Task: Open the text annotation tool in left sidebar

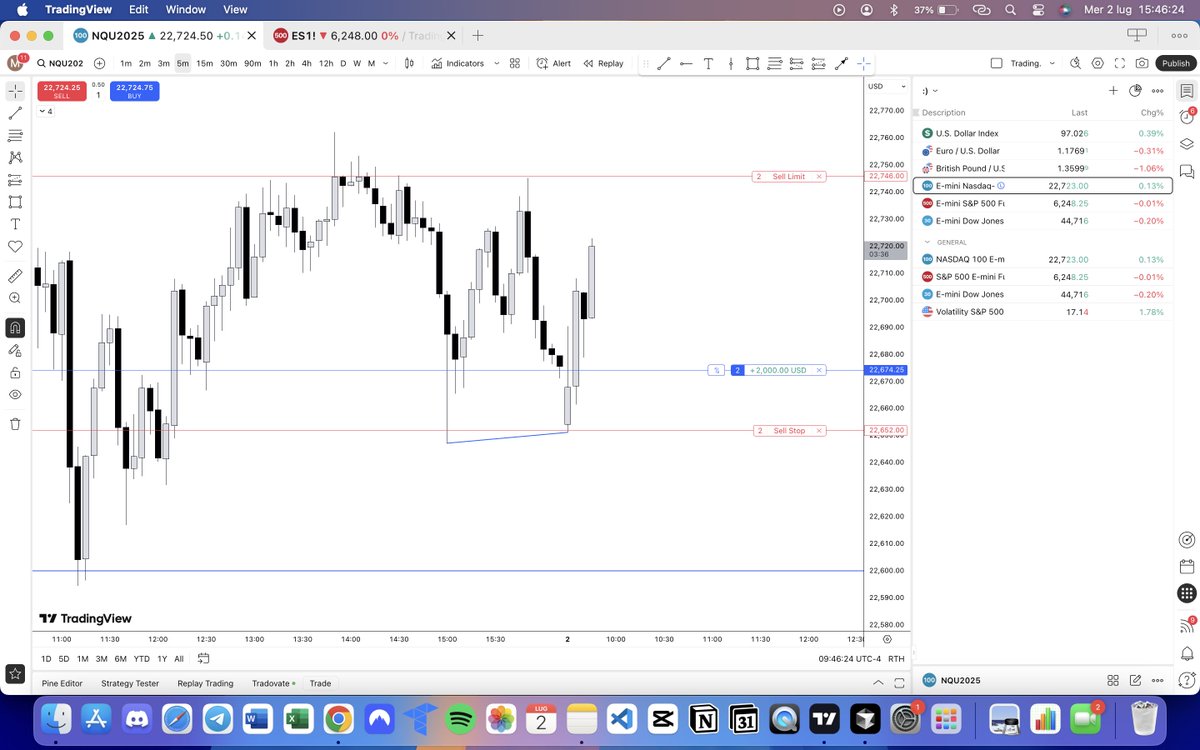Action: [15, 224]
